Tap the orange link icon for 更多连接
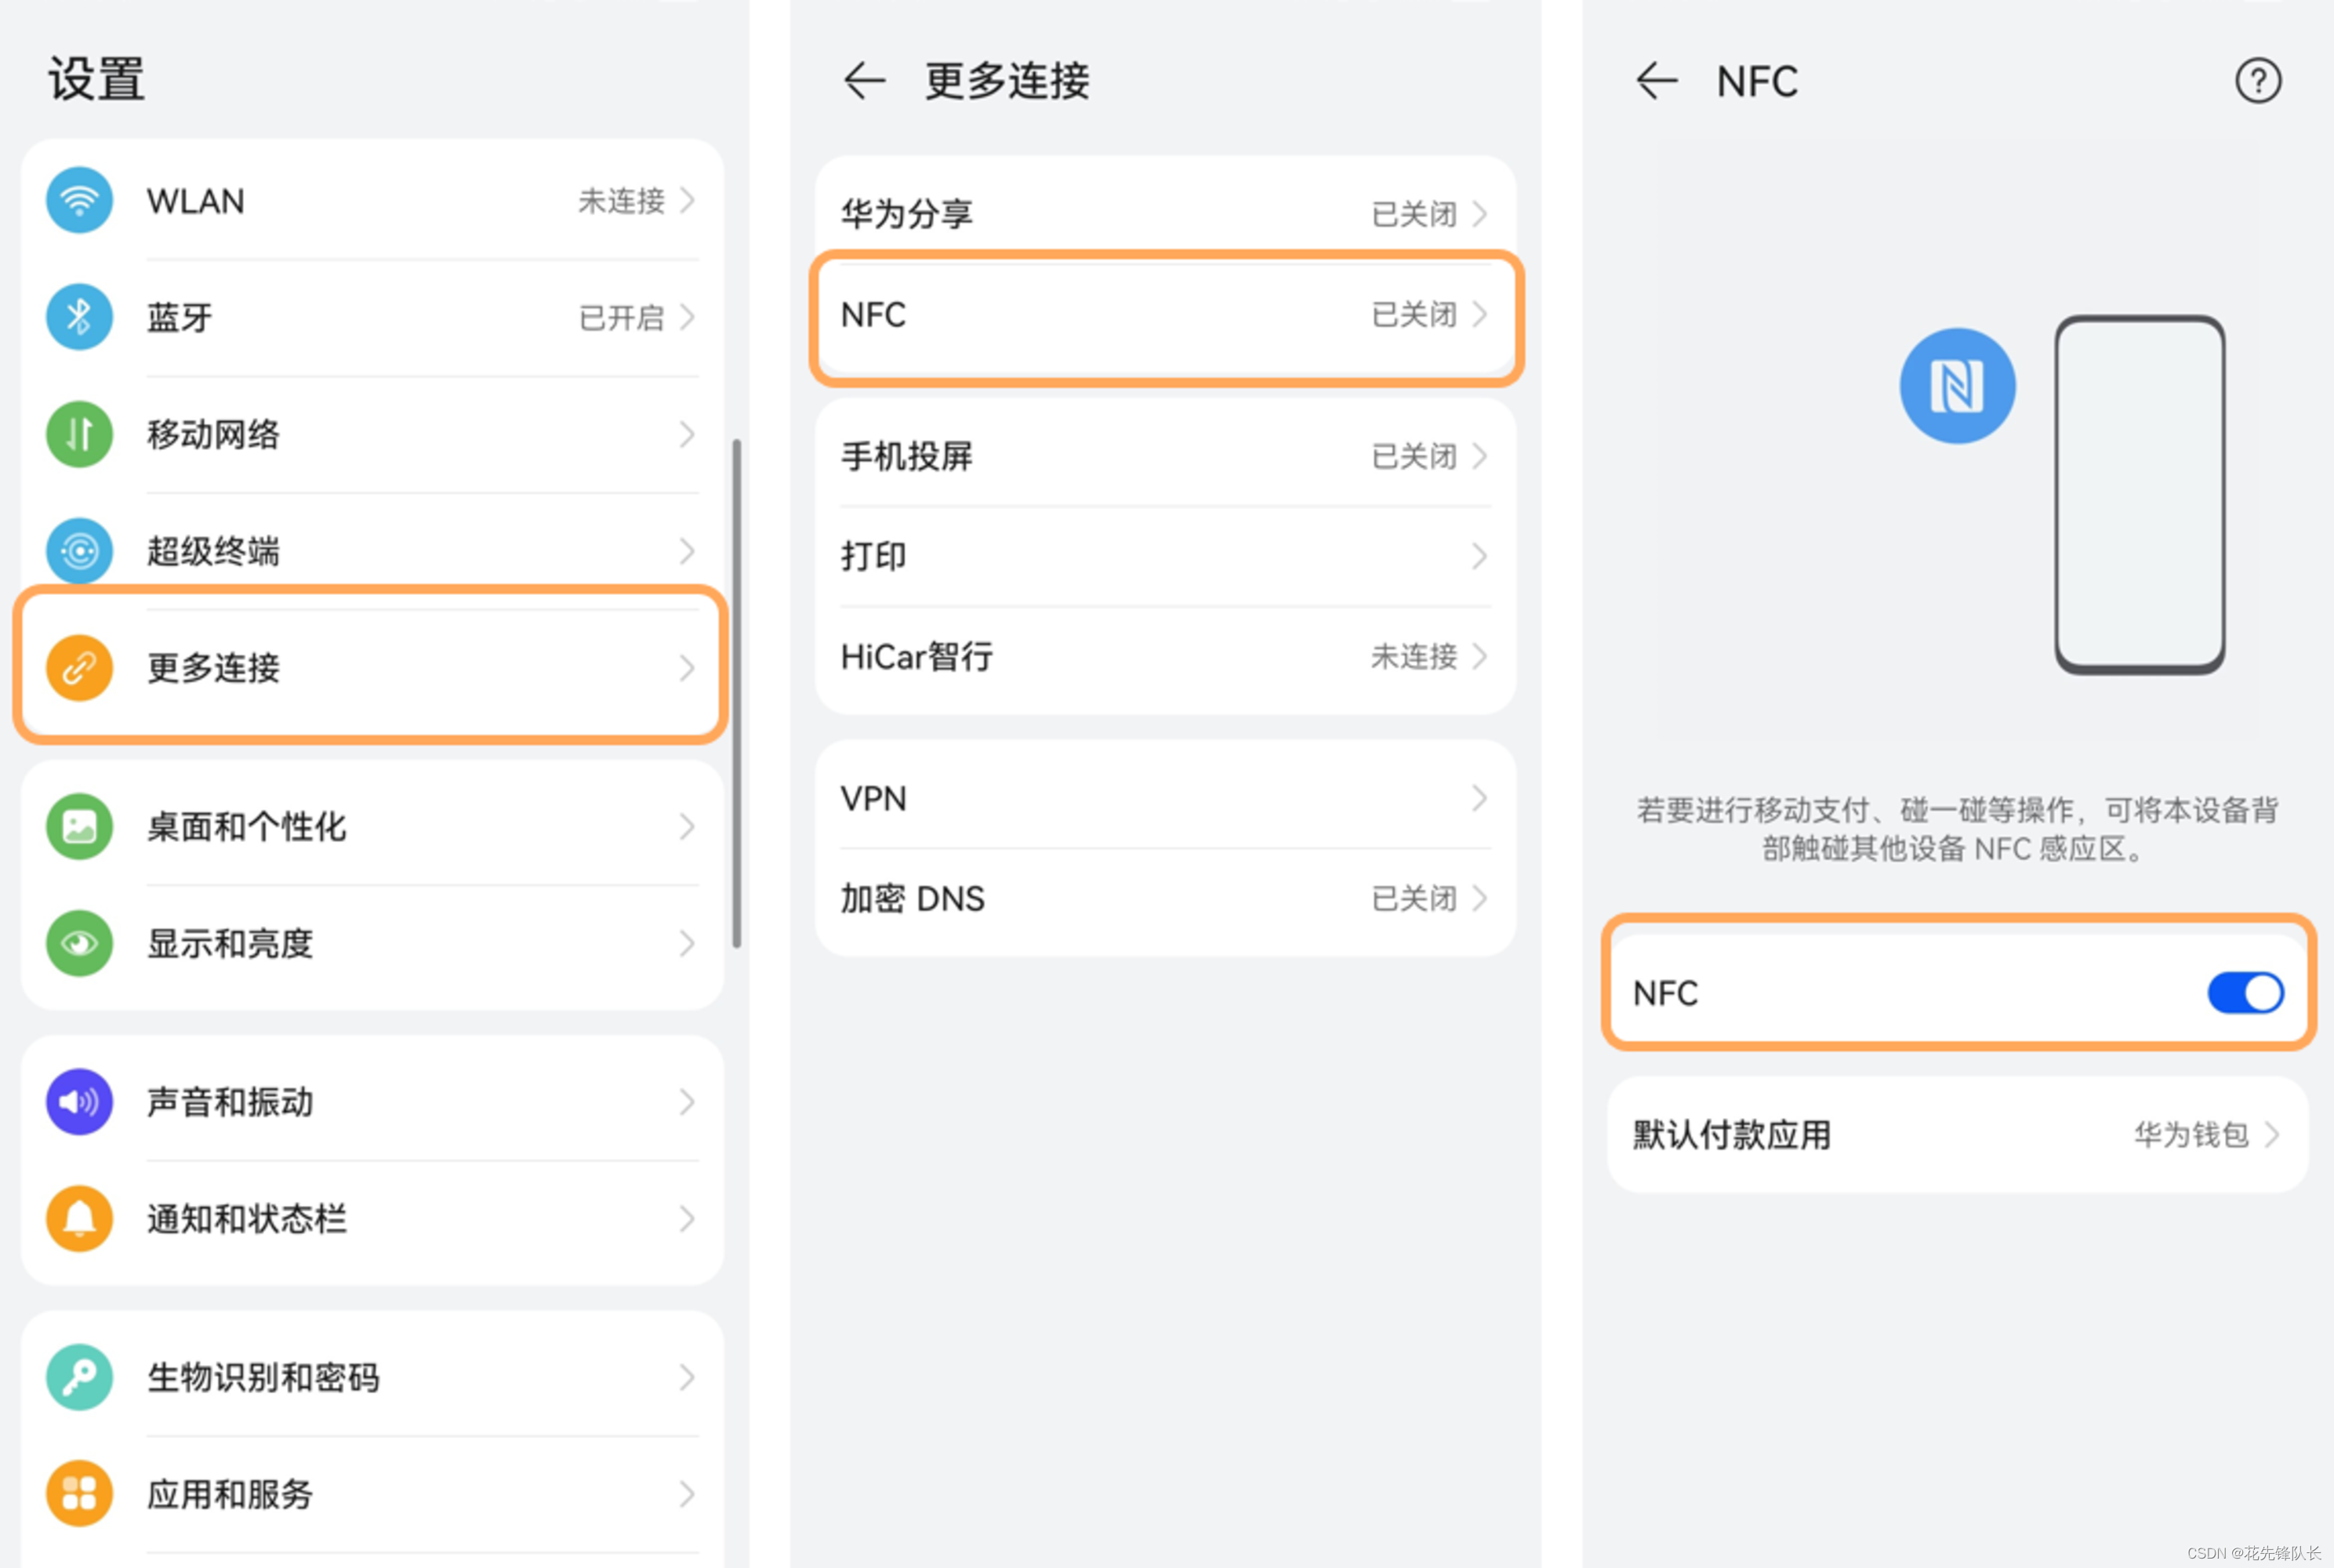The width and height of the screenshot is (2334, 1568). click(79, 668)
